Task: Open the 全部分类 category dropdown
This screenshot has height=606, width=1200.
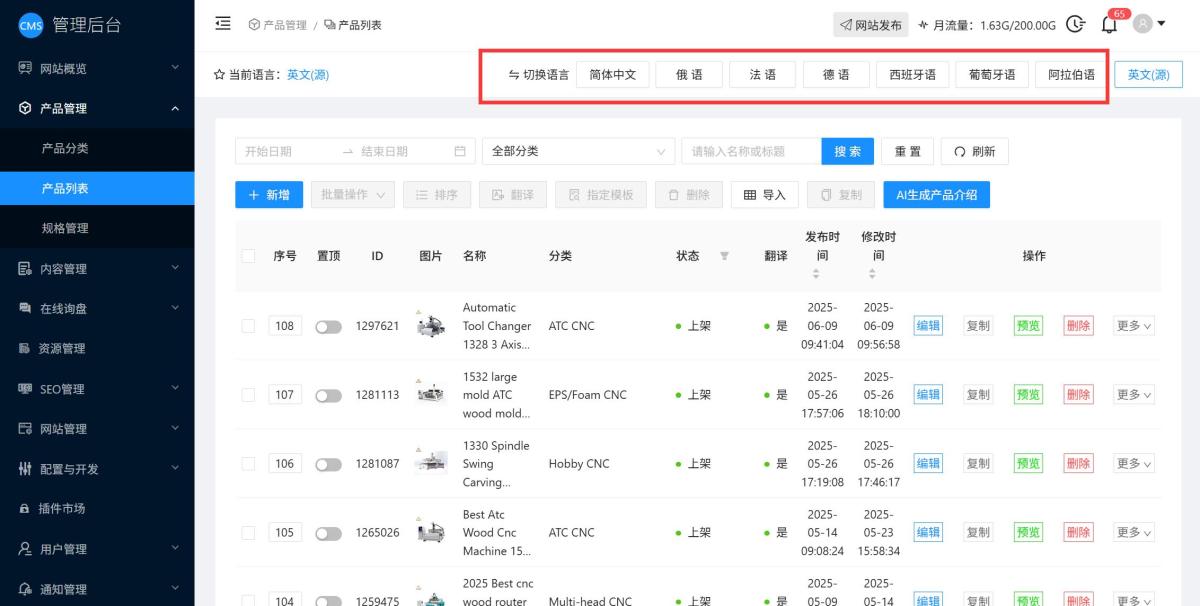Action: click(x=578, y=151)
